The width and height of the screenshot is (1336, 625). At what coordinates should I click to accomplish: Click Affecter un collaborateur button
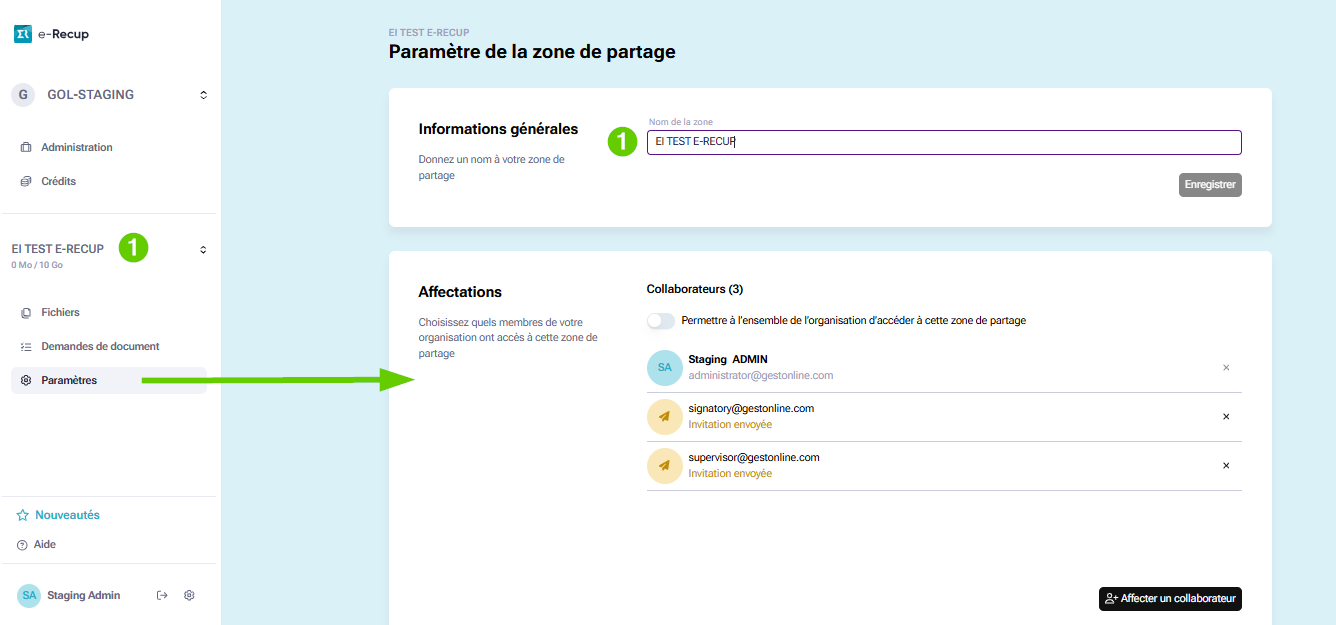point(1170,599)
